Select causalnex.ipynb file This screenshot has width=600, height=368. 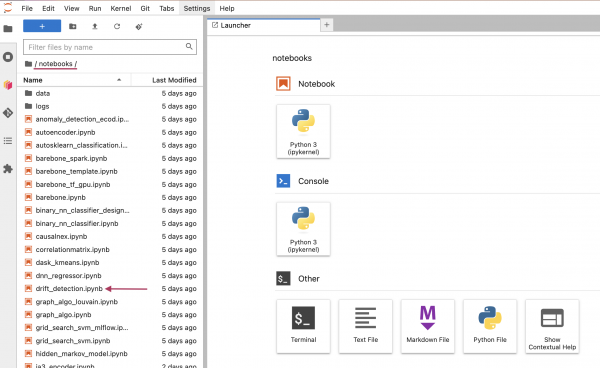point(110,236)
